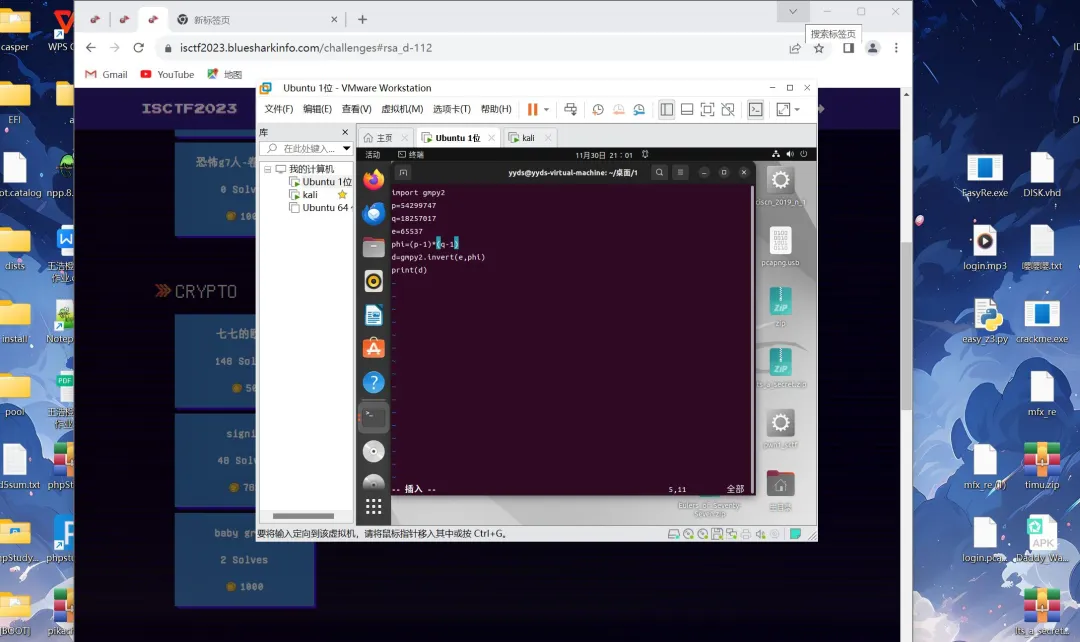Open Firefox from the Ubuntu dock
The height and width of the screenshot is (642, 1080).
(373, 180)
